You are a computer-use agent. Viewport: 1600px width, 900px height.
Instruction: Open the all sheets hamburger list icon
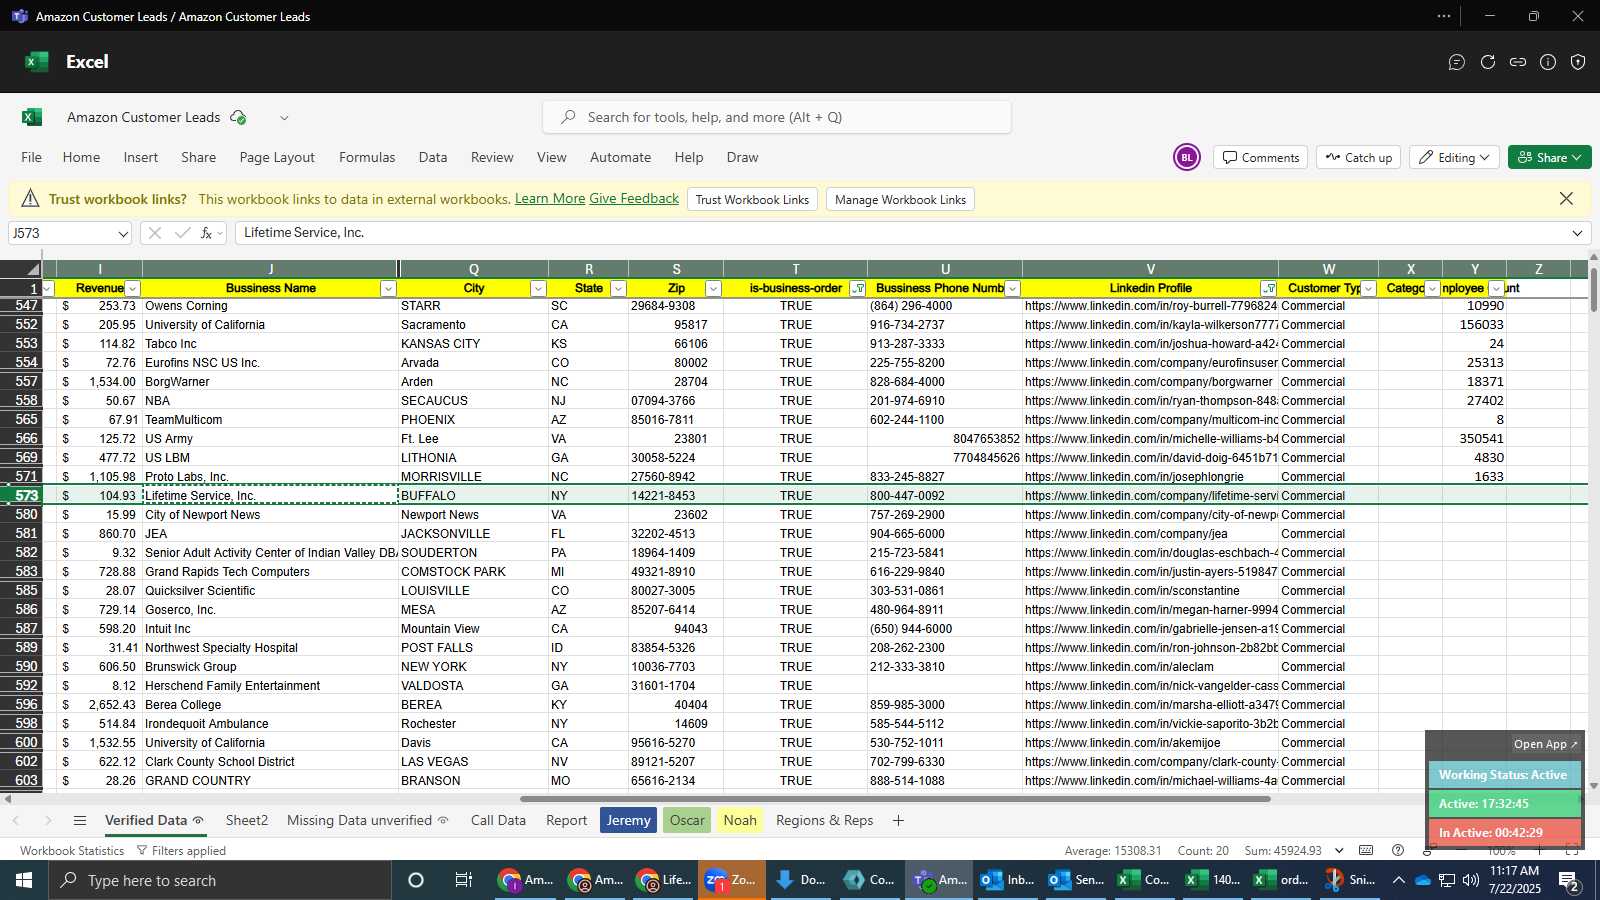tap(80, 820)
